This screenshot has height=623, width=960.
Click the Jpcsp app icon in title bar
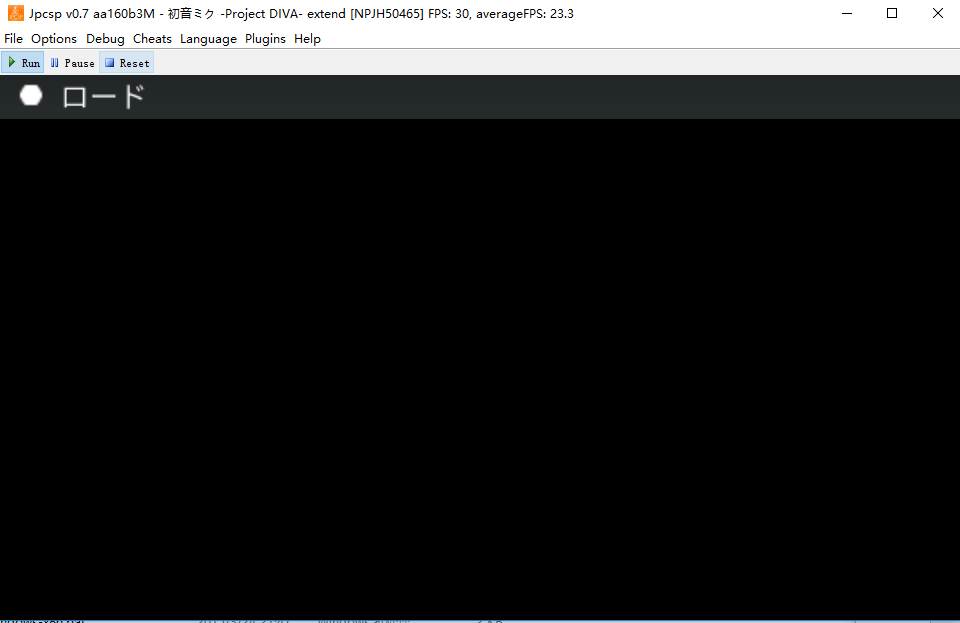[16, 13]
